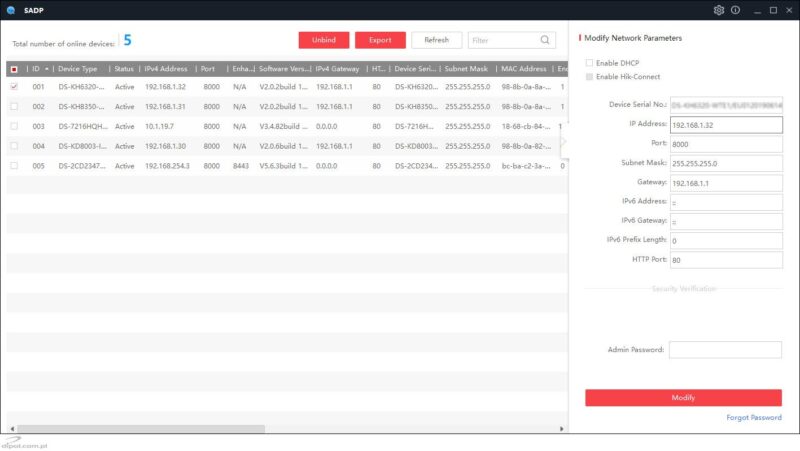
Task: Click the IPv6 Gateway input field
Action: pyautogui.click(x=726, y=221)
